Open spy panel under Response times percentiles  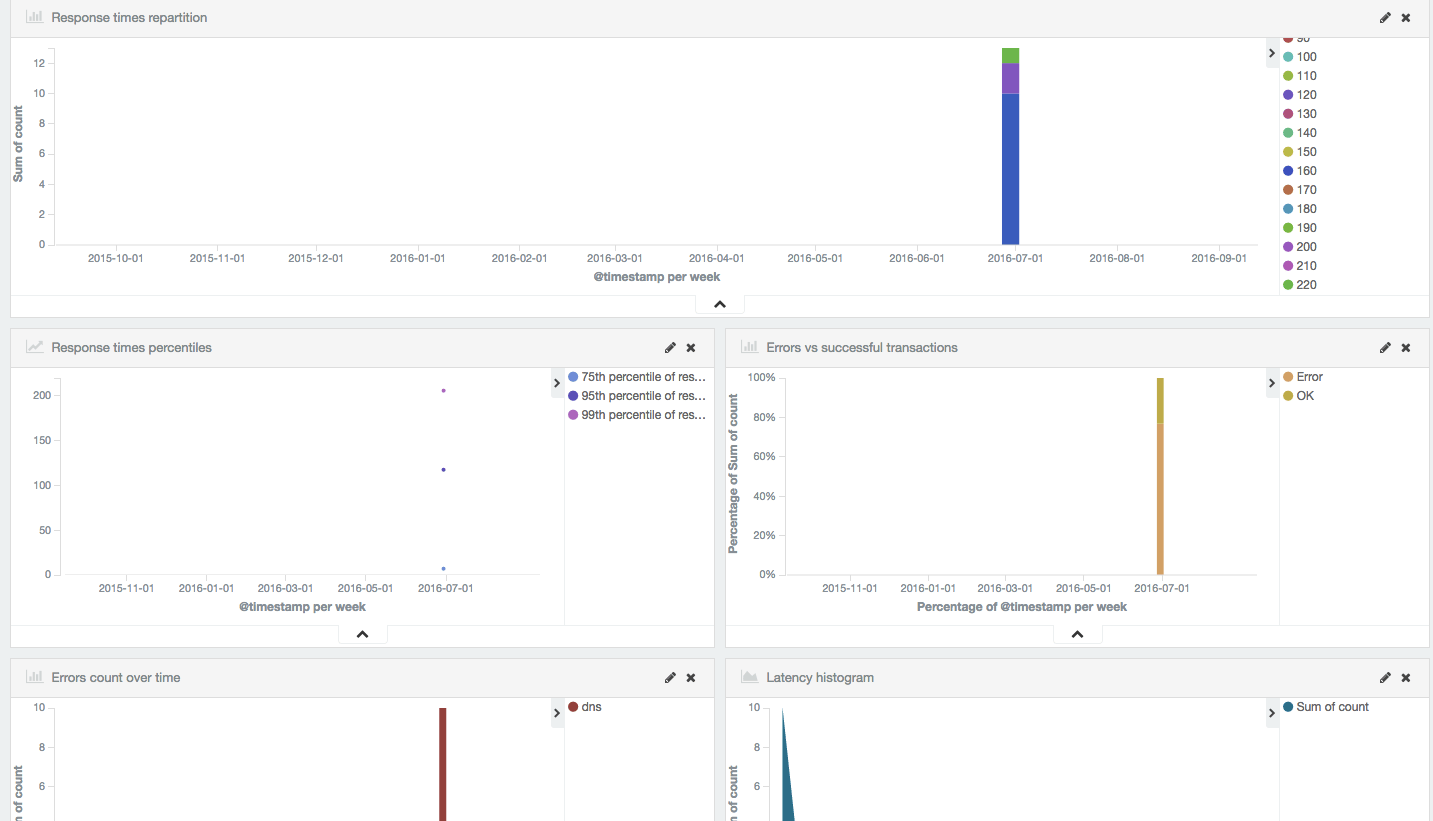coord(363,634)
